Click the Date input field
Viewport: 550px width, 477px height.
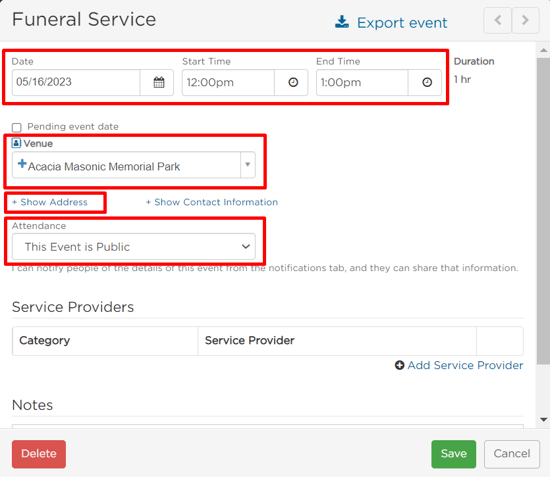click(x=76, y=82)
